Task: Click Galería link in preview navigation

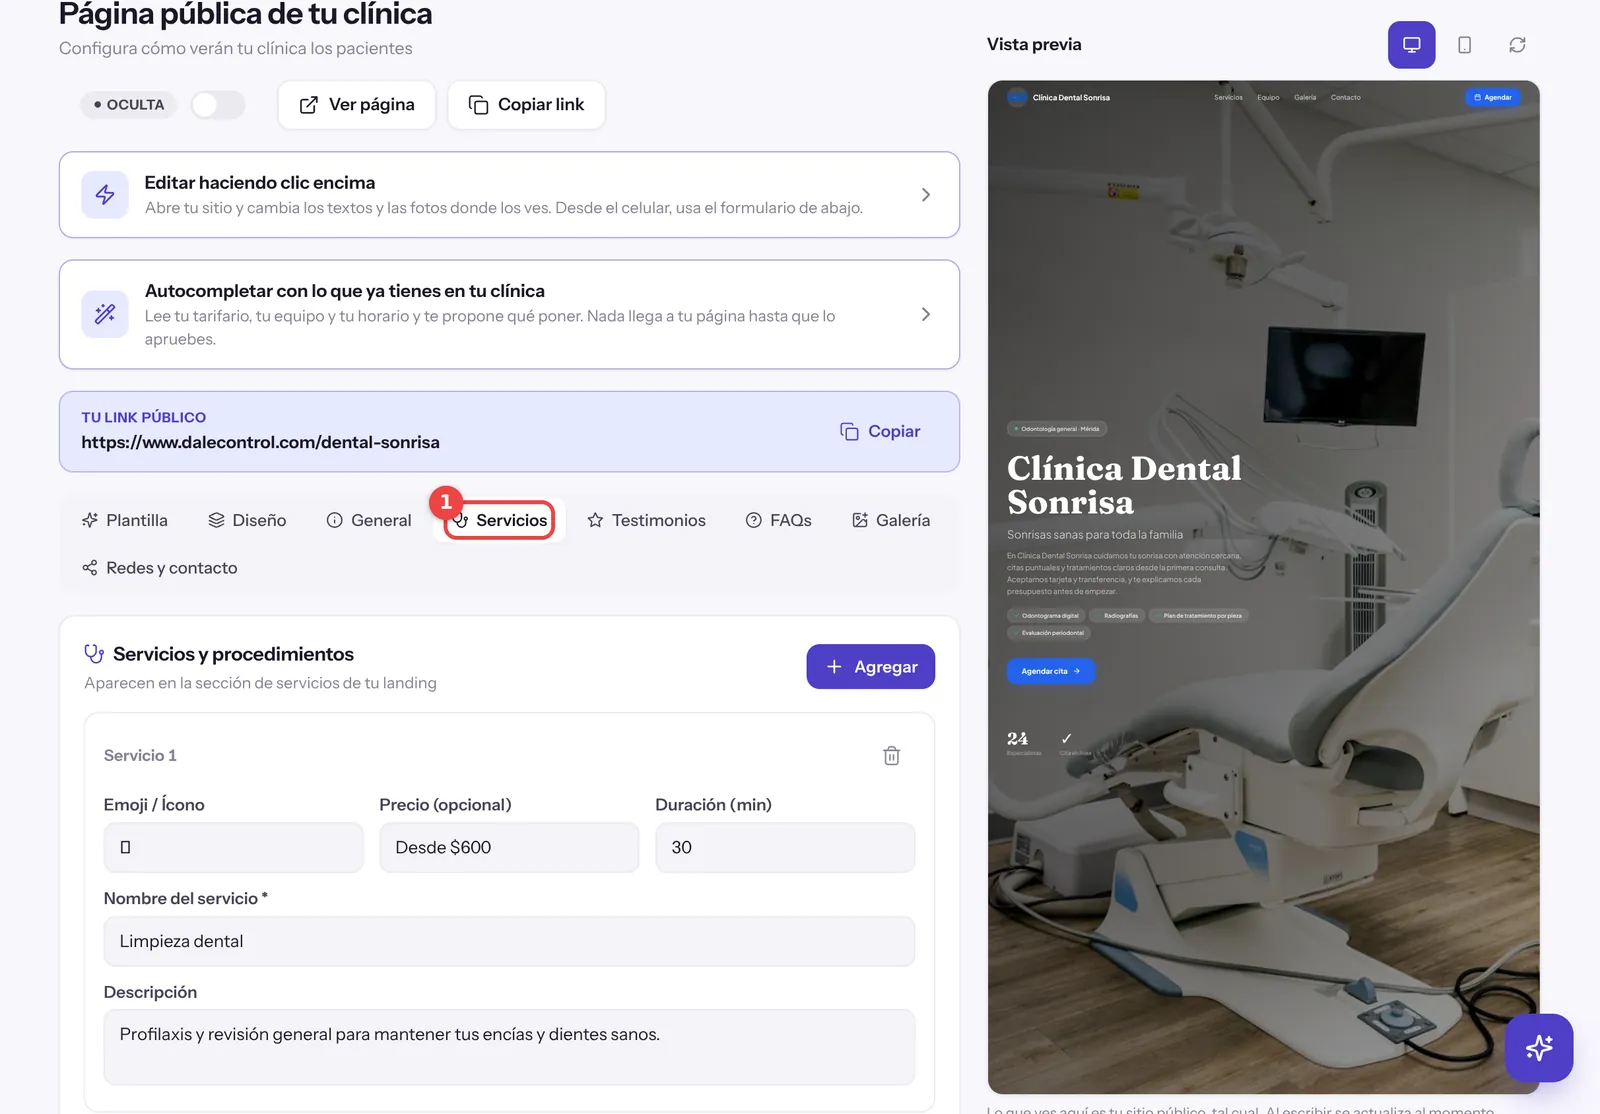Action: pos(1305,98)
